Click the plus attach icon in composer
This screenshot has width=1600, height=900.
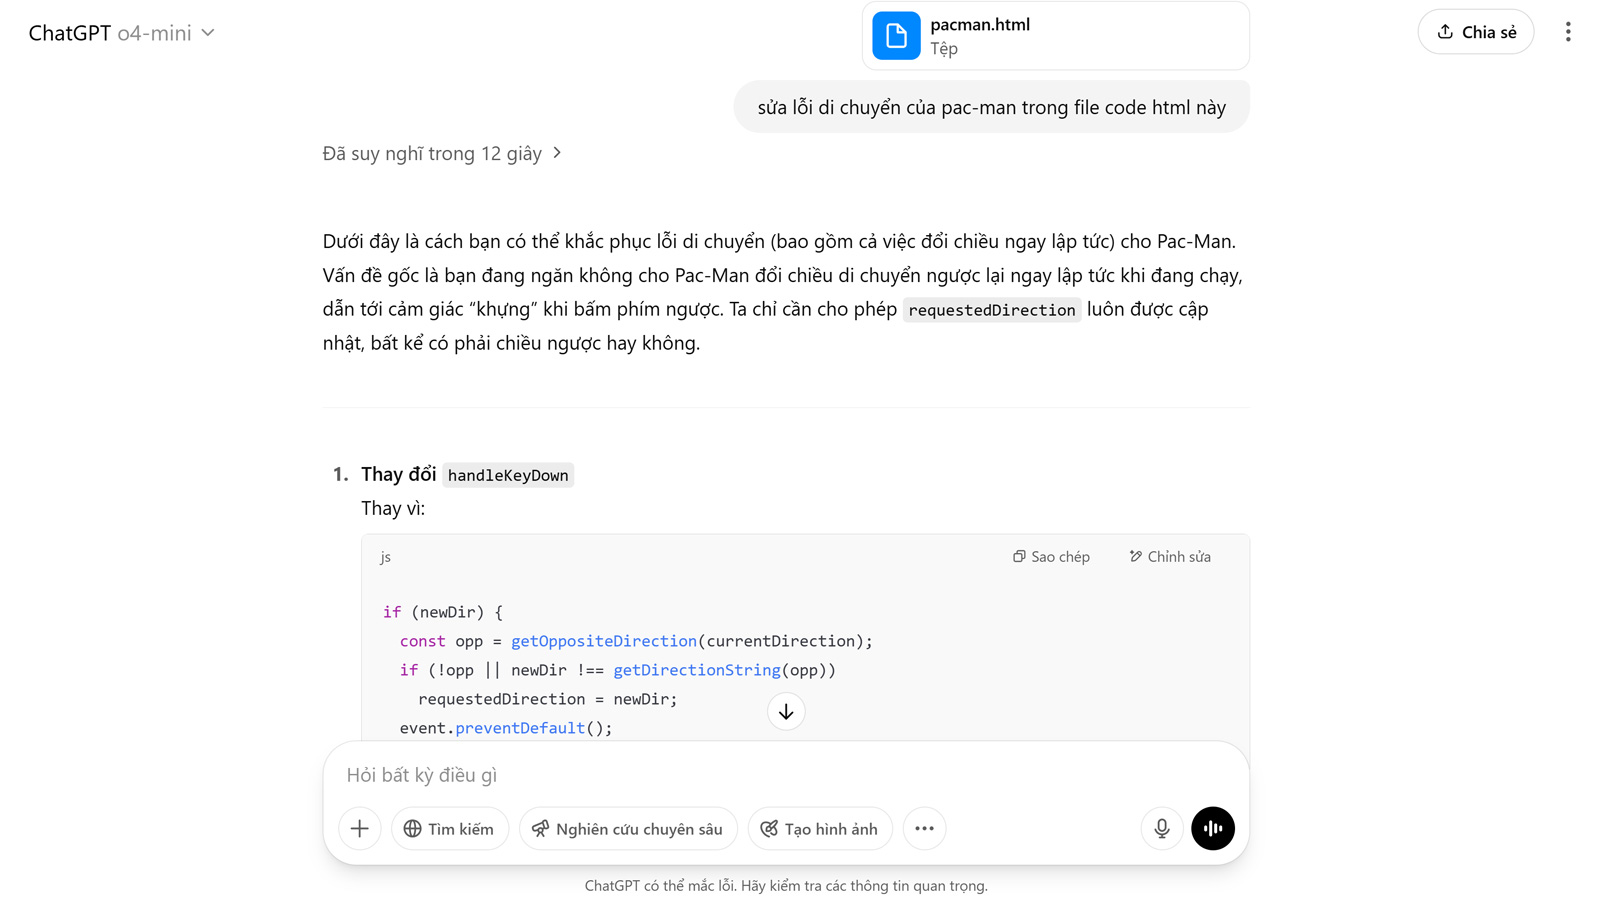(360, 829)
